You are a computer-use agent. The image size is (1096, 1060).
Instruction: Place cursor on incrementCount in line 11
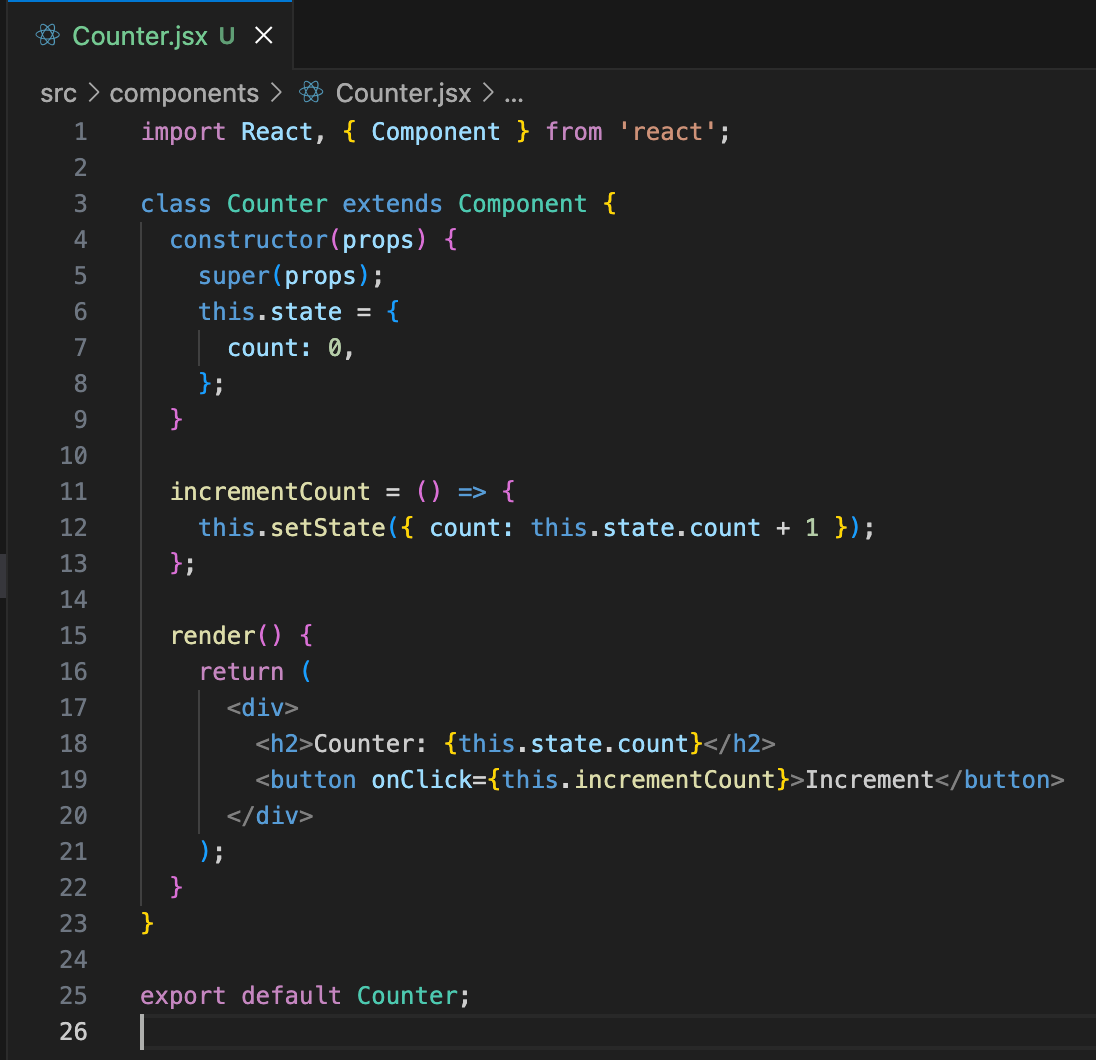[x=270, y=492]
